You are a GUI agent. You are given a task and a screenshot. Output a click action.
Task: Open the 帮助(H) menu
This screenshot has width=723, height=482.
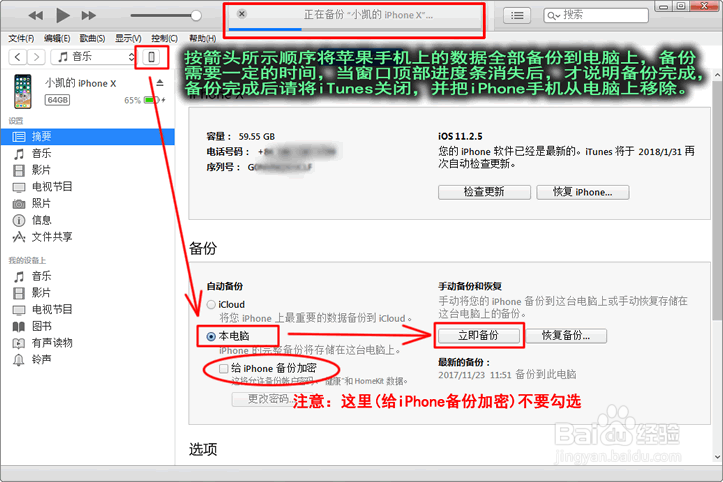coord(202,38)
